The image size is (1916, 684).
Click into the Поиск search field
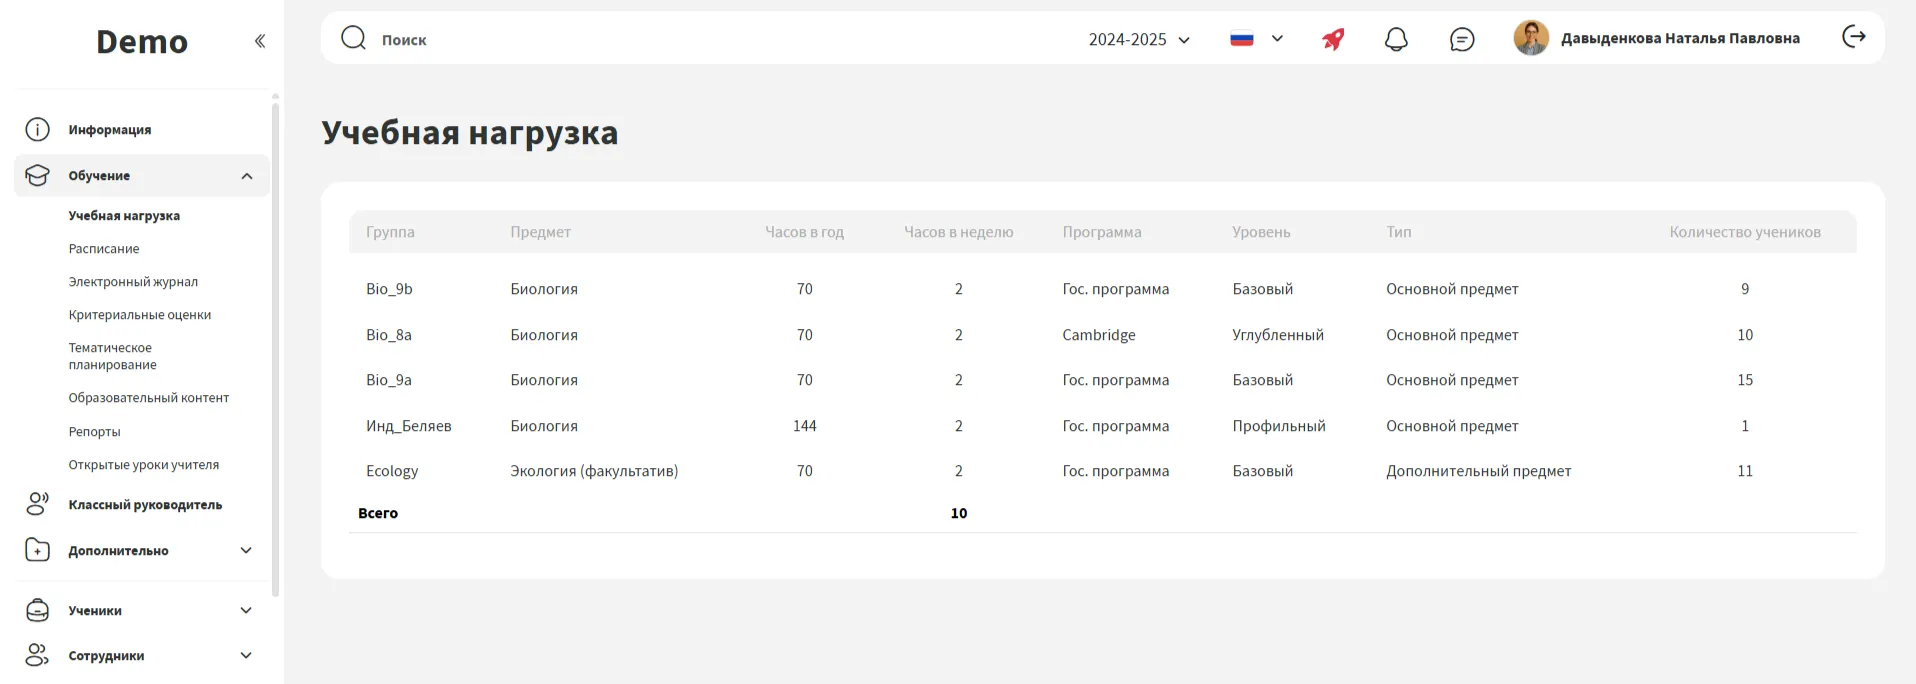pos(700,39)
